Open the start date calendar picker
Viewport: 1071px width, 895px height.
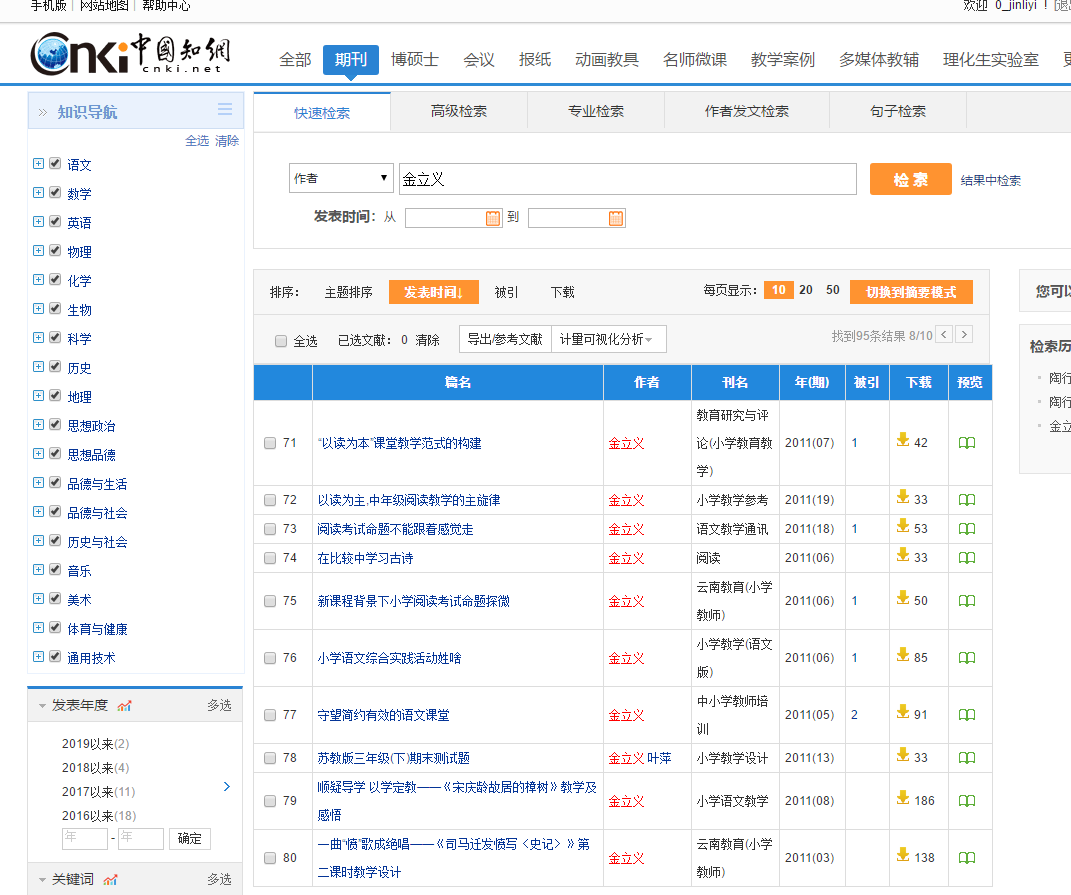(492, 218)
